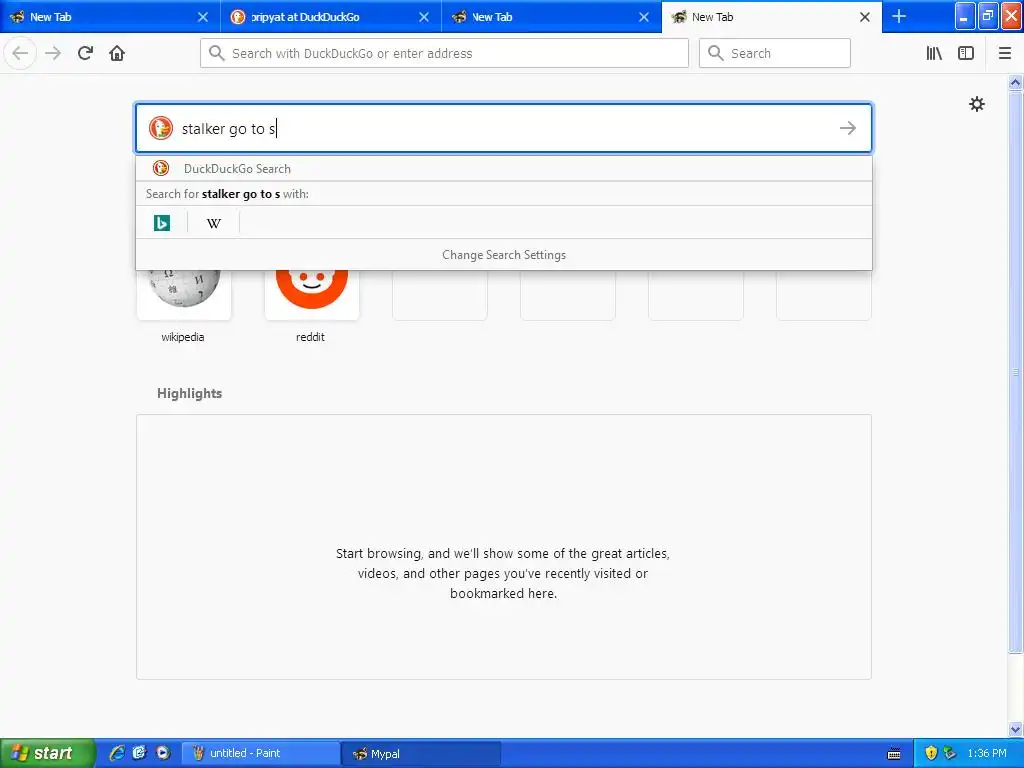Open Change Search Settings link

pyautogui.click(x=504, y=255)
